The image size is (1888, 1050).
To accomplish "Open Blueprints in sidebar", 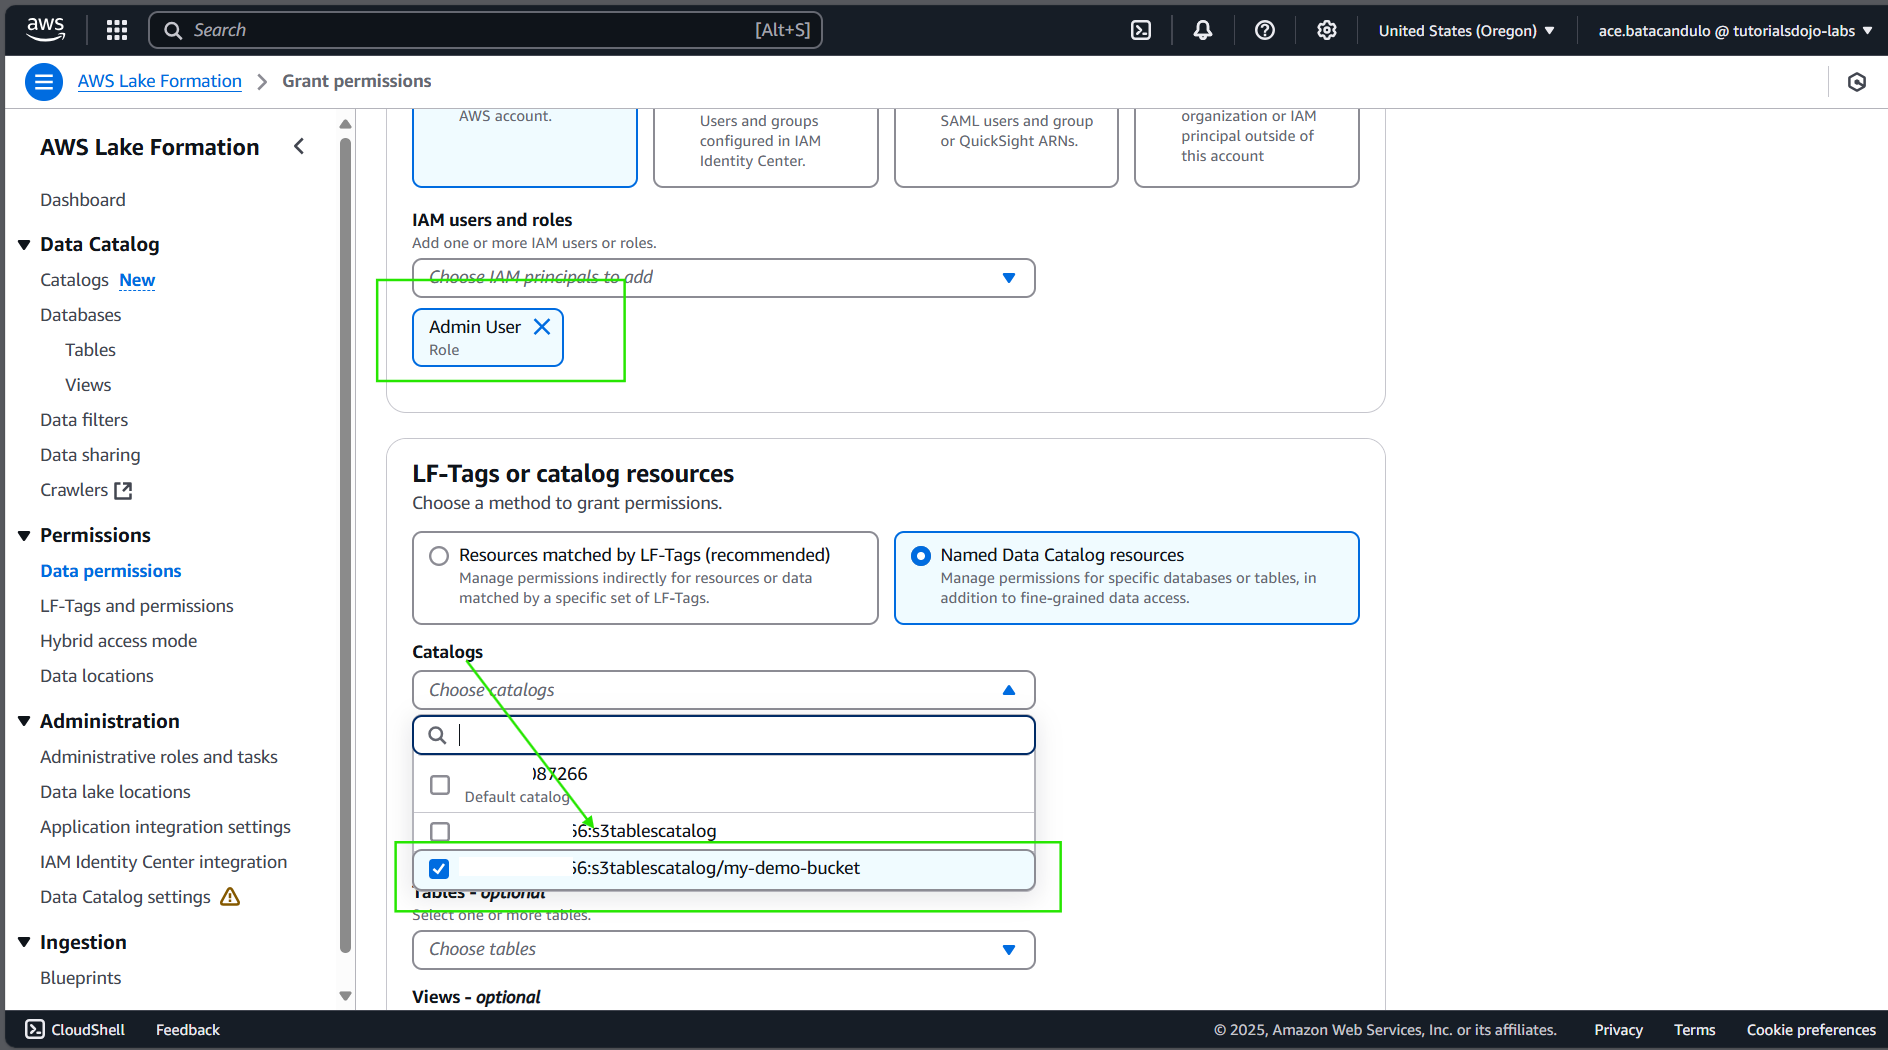I will 81,978.
